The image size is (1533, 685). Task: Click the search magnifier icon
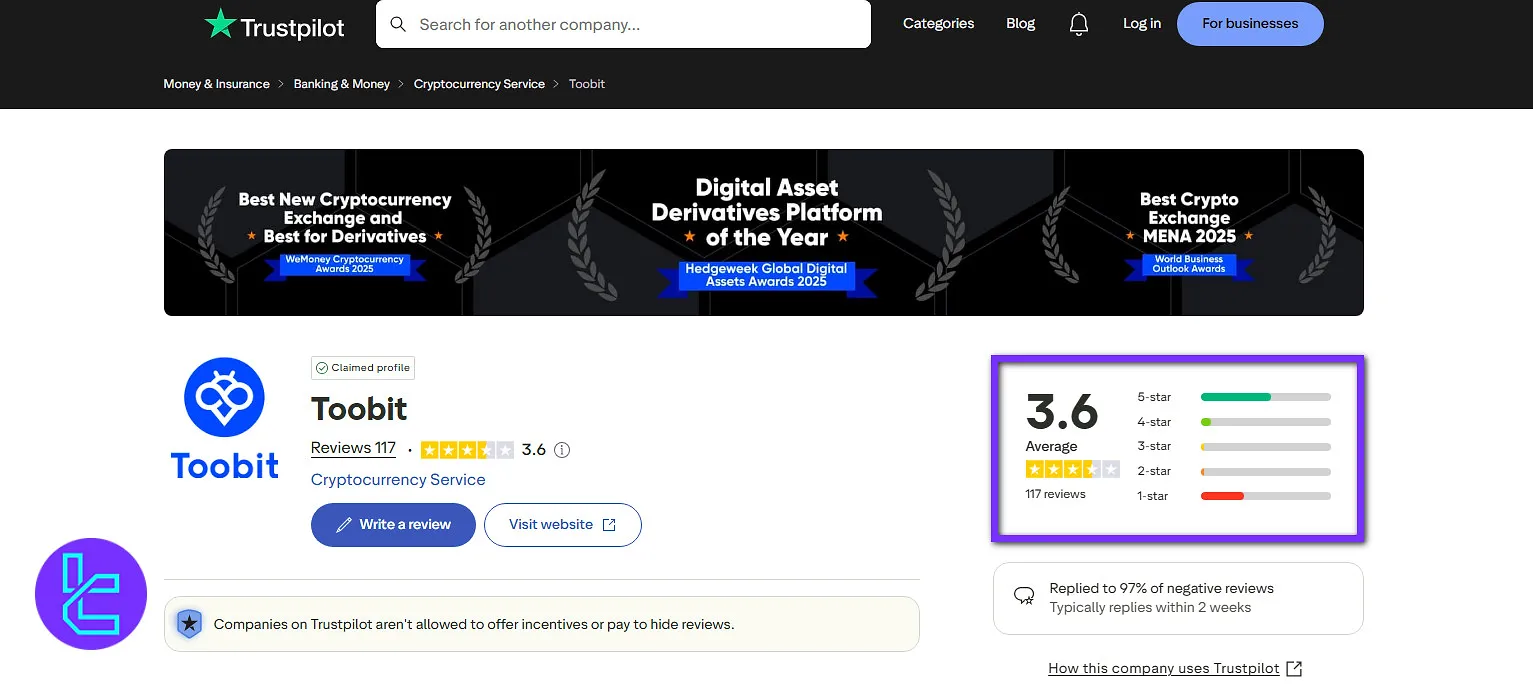tap(398, 24)
